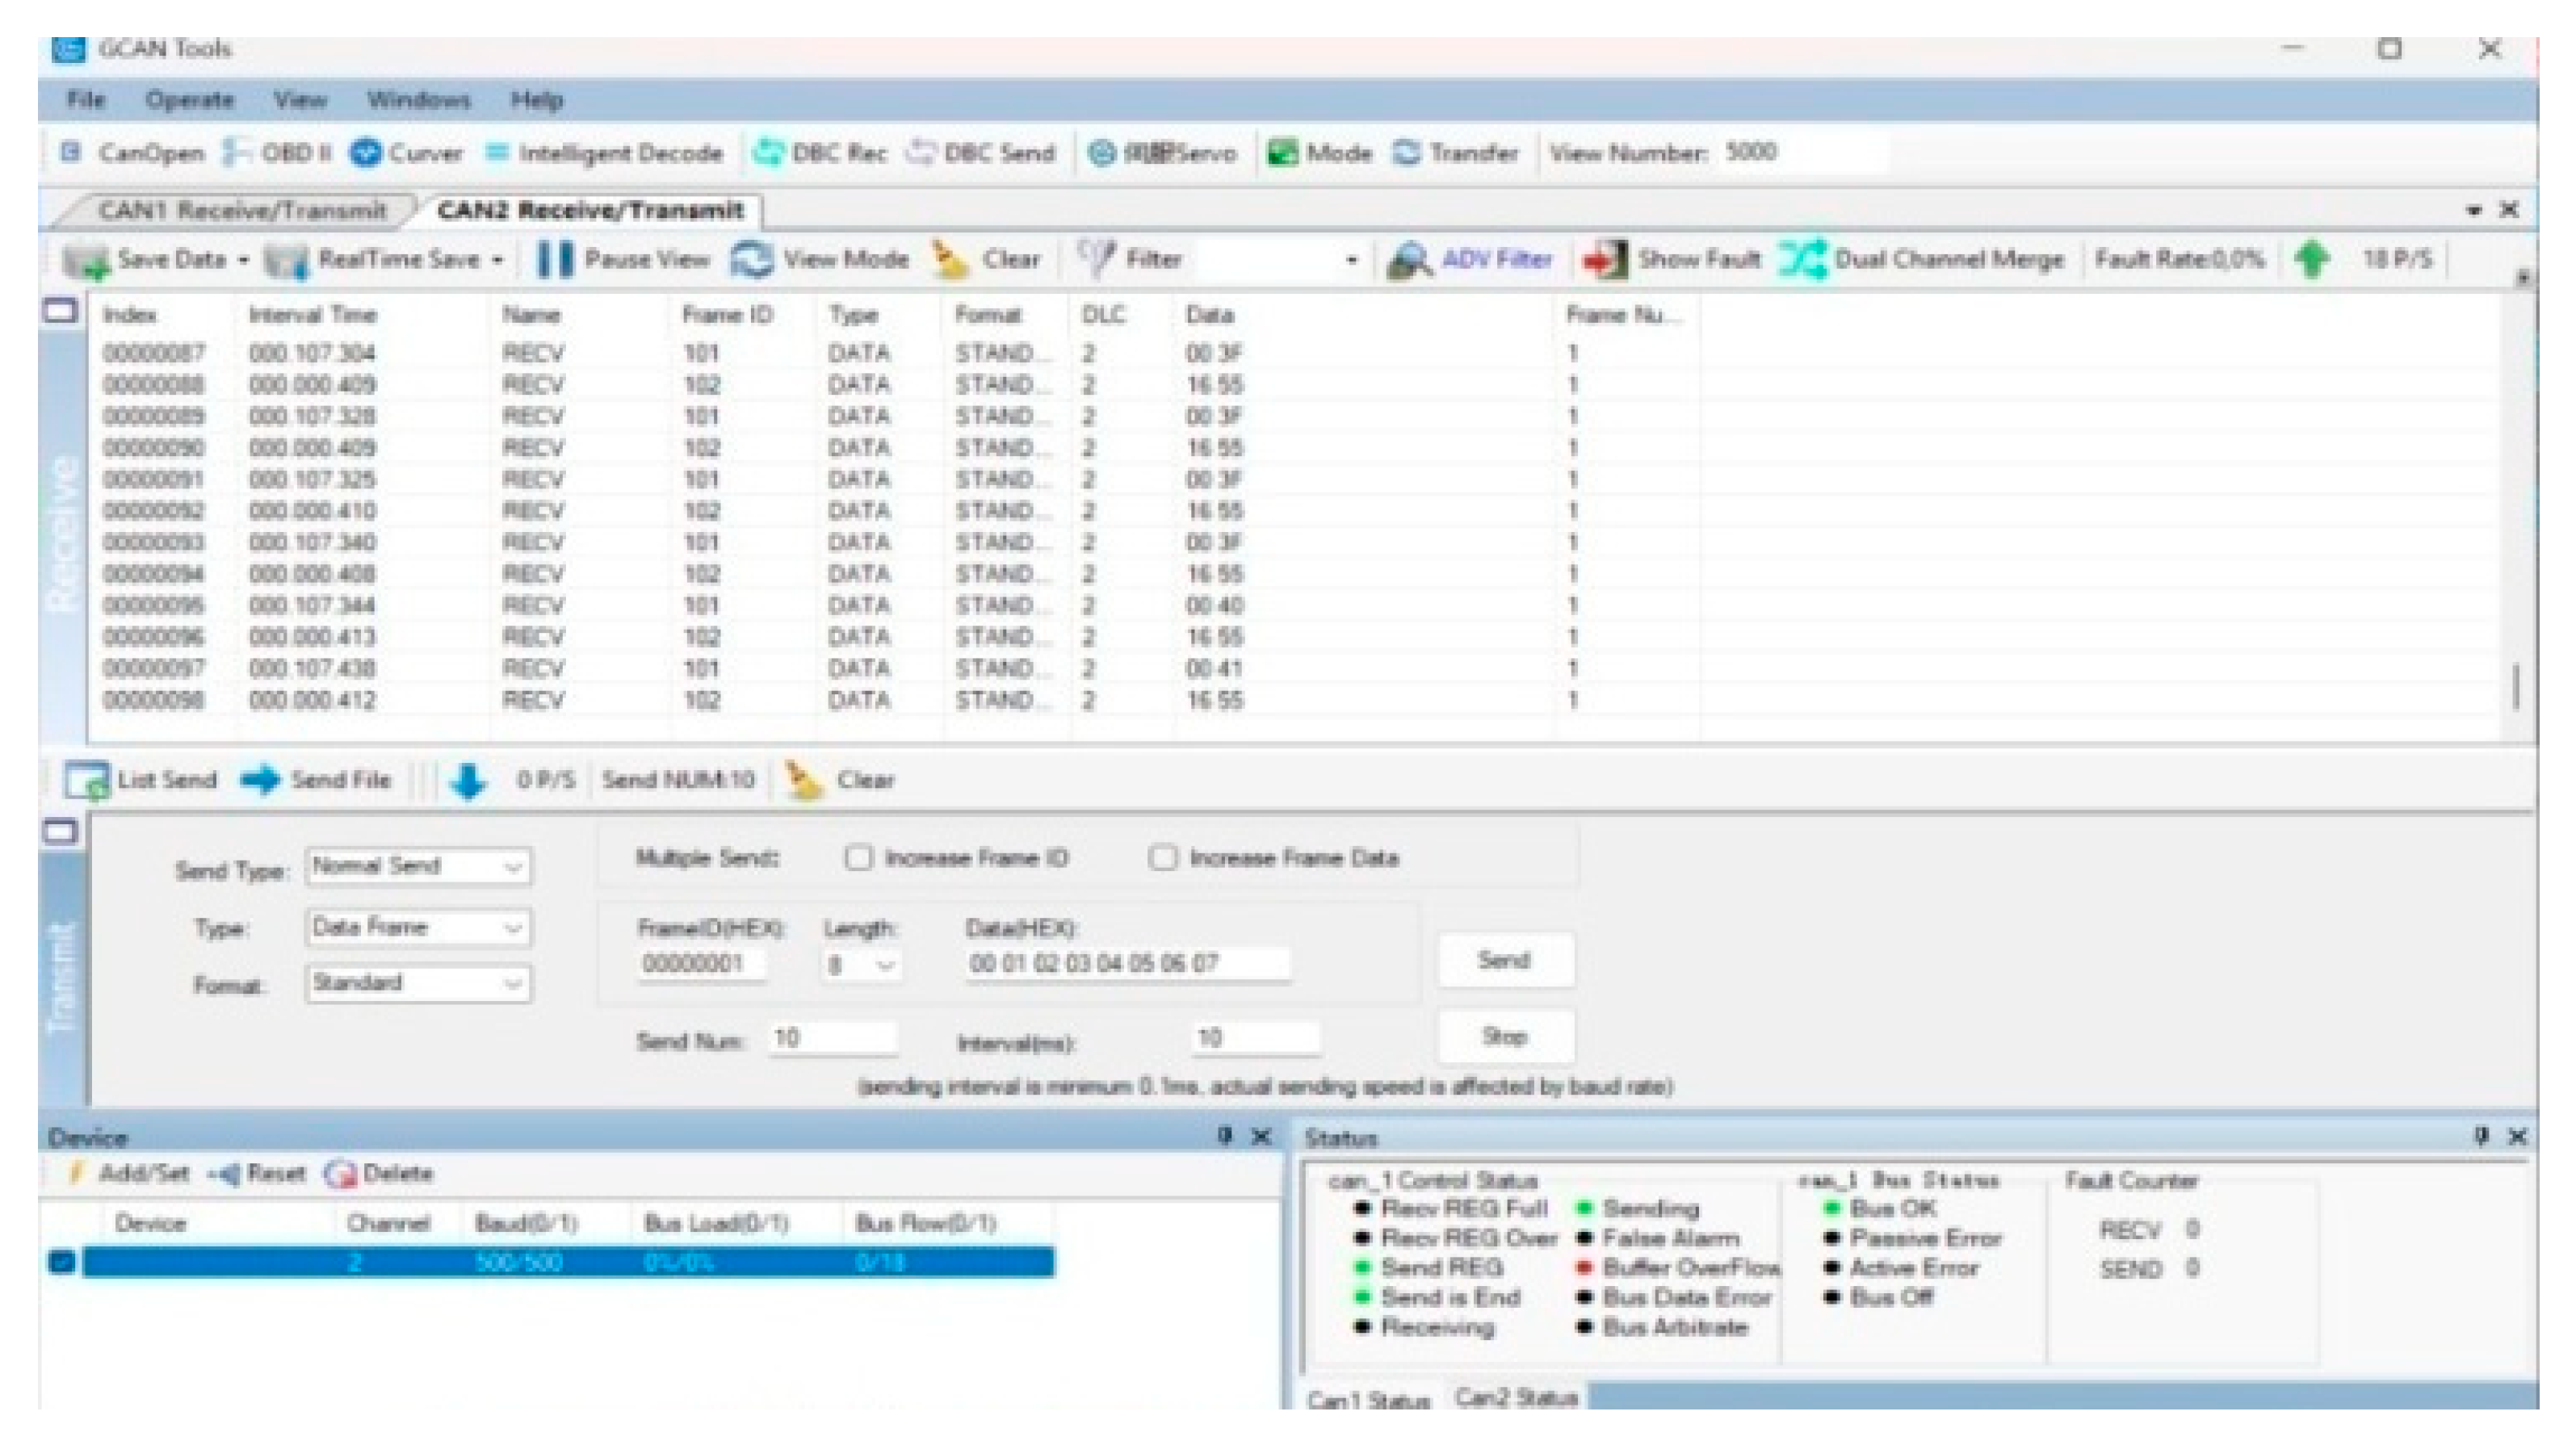The image size is (2576, 1445).
Task: Open the Curver tool icon
Action: coord(367,153)
